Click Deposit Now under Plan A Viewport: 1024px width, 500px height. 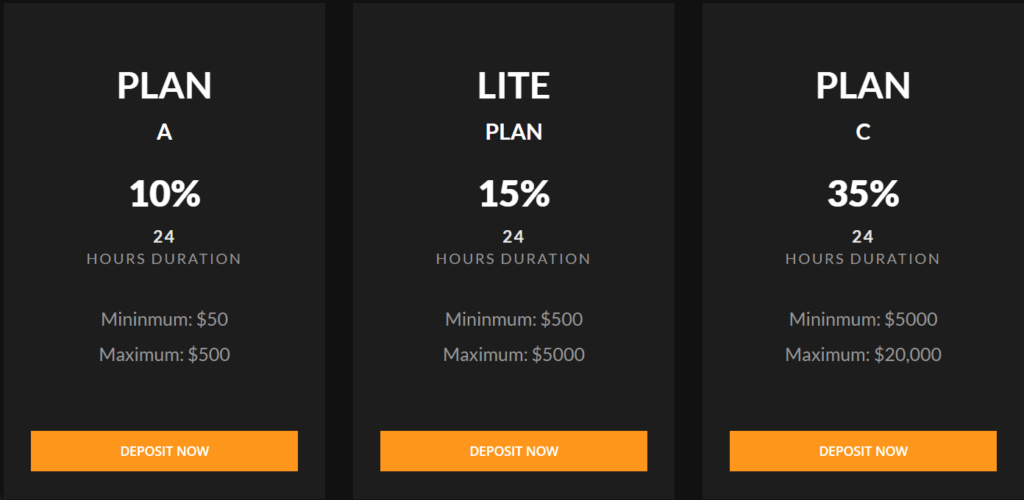pos(164,451)
